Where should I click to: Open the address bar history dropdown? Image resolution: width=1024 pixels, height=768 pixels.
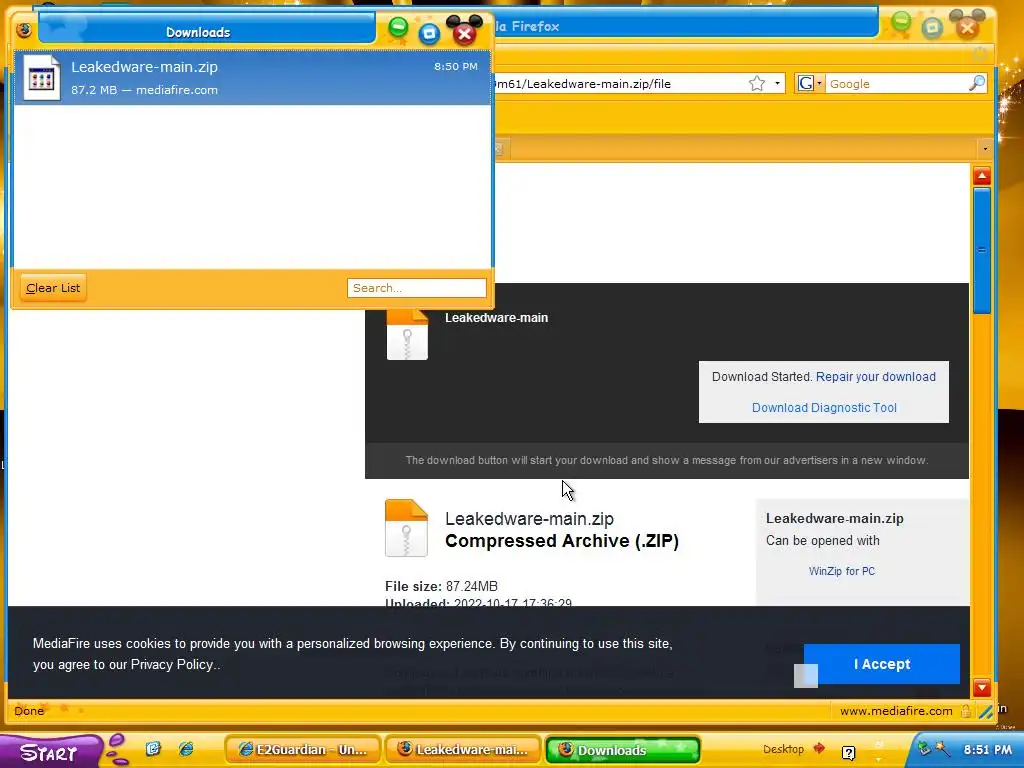pyautogui.click(x=777, y=84)
